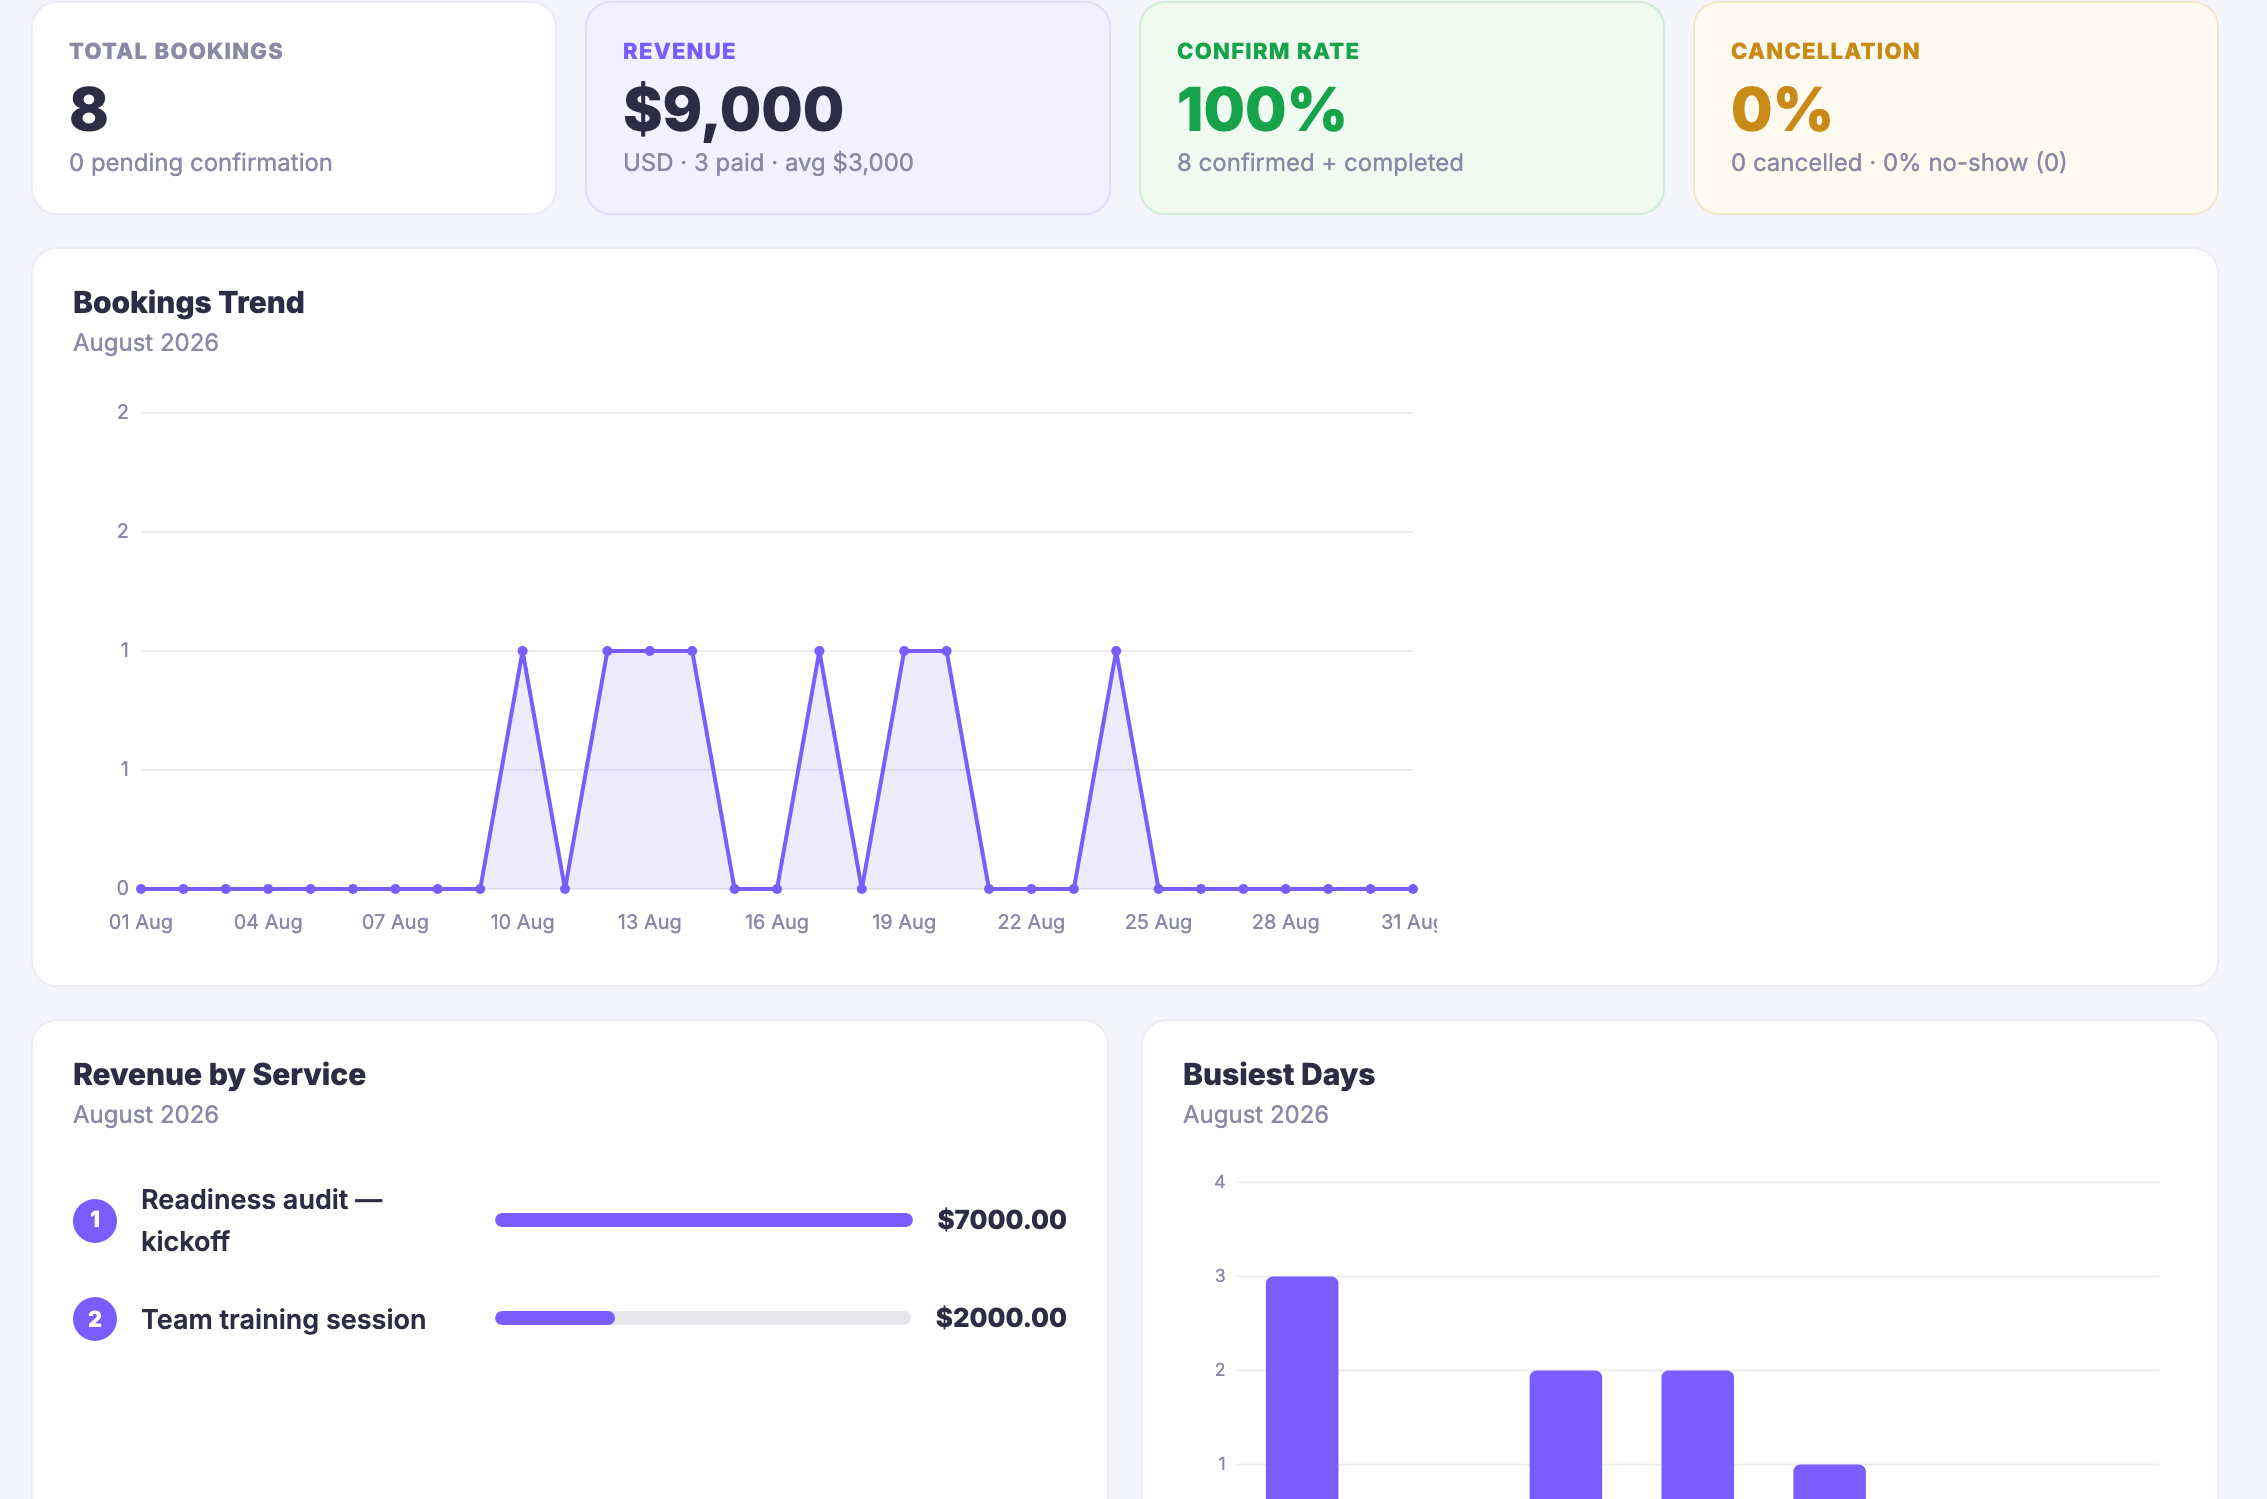Click the Confirm Rate 100% card
This screenshot has height=1499, width=2267.
click(x=1402, y=108)
